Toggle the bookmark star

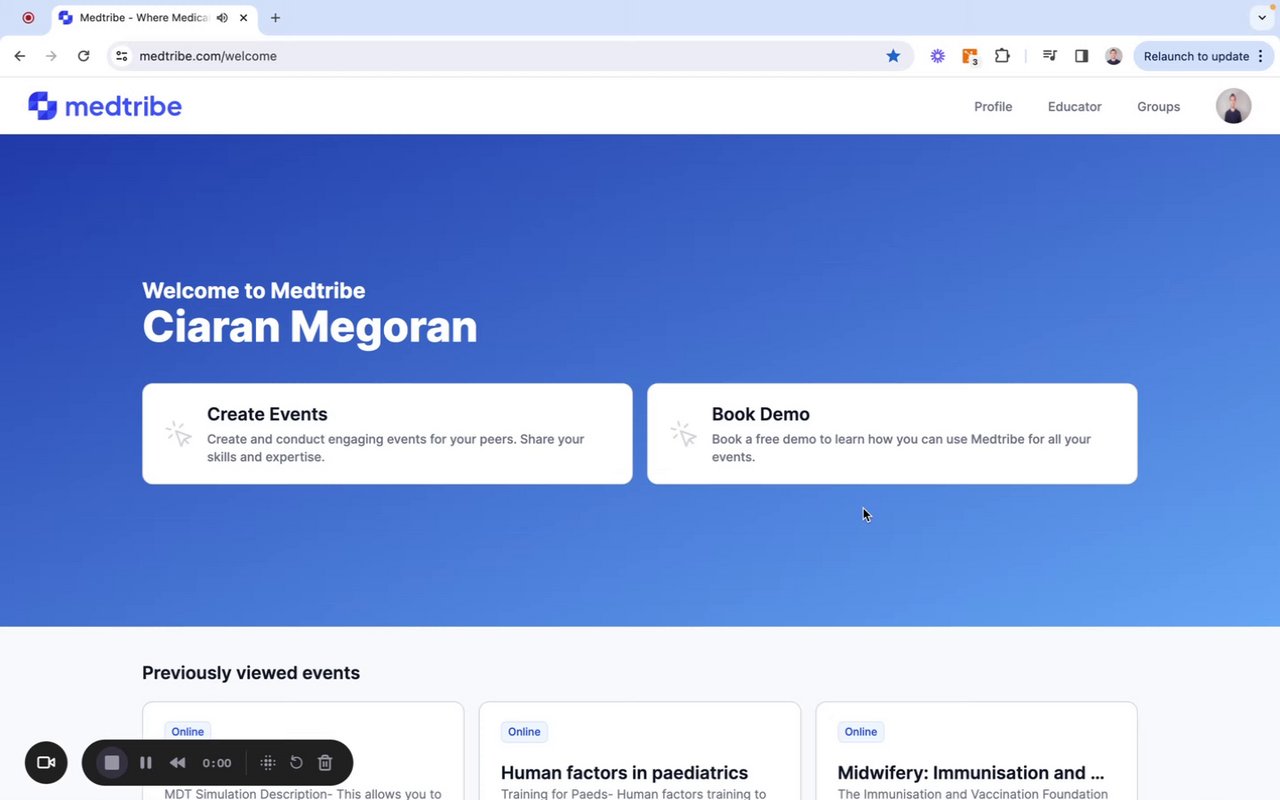[893, 56]
